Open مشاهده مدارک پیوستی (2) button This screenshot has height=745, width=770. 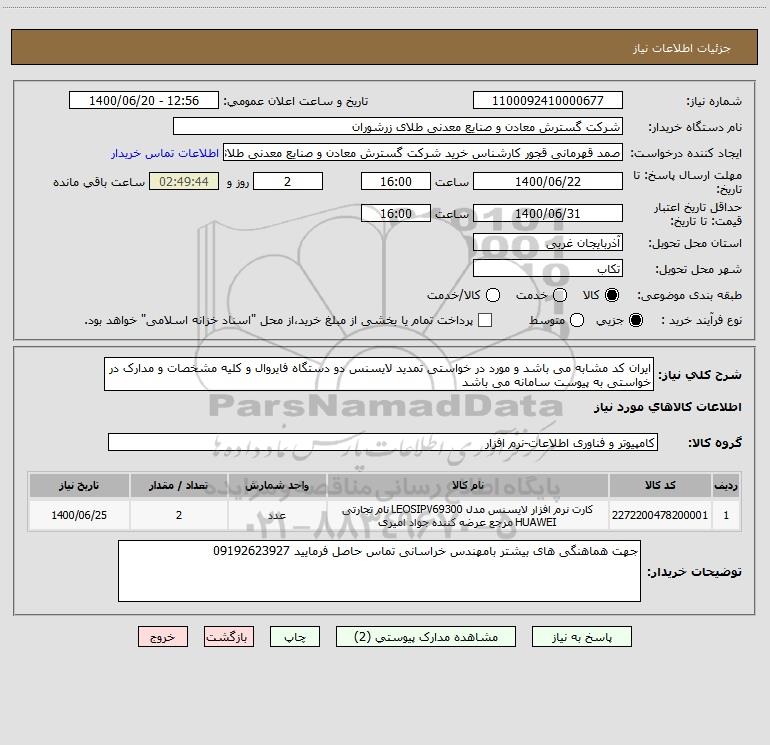coord(426,637)
